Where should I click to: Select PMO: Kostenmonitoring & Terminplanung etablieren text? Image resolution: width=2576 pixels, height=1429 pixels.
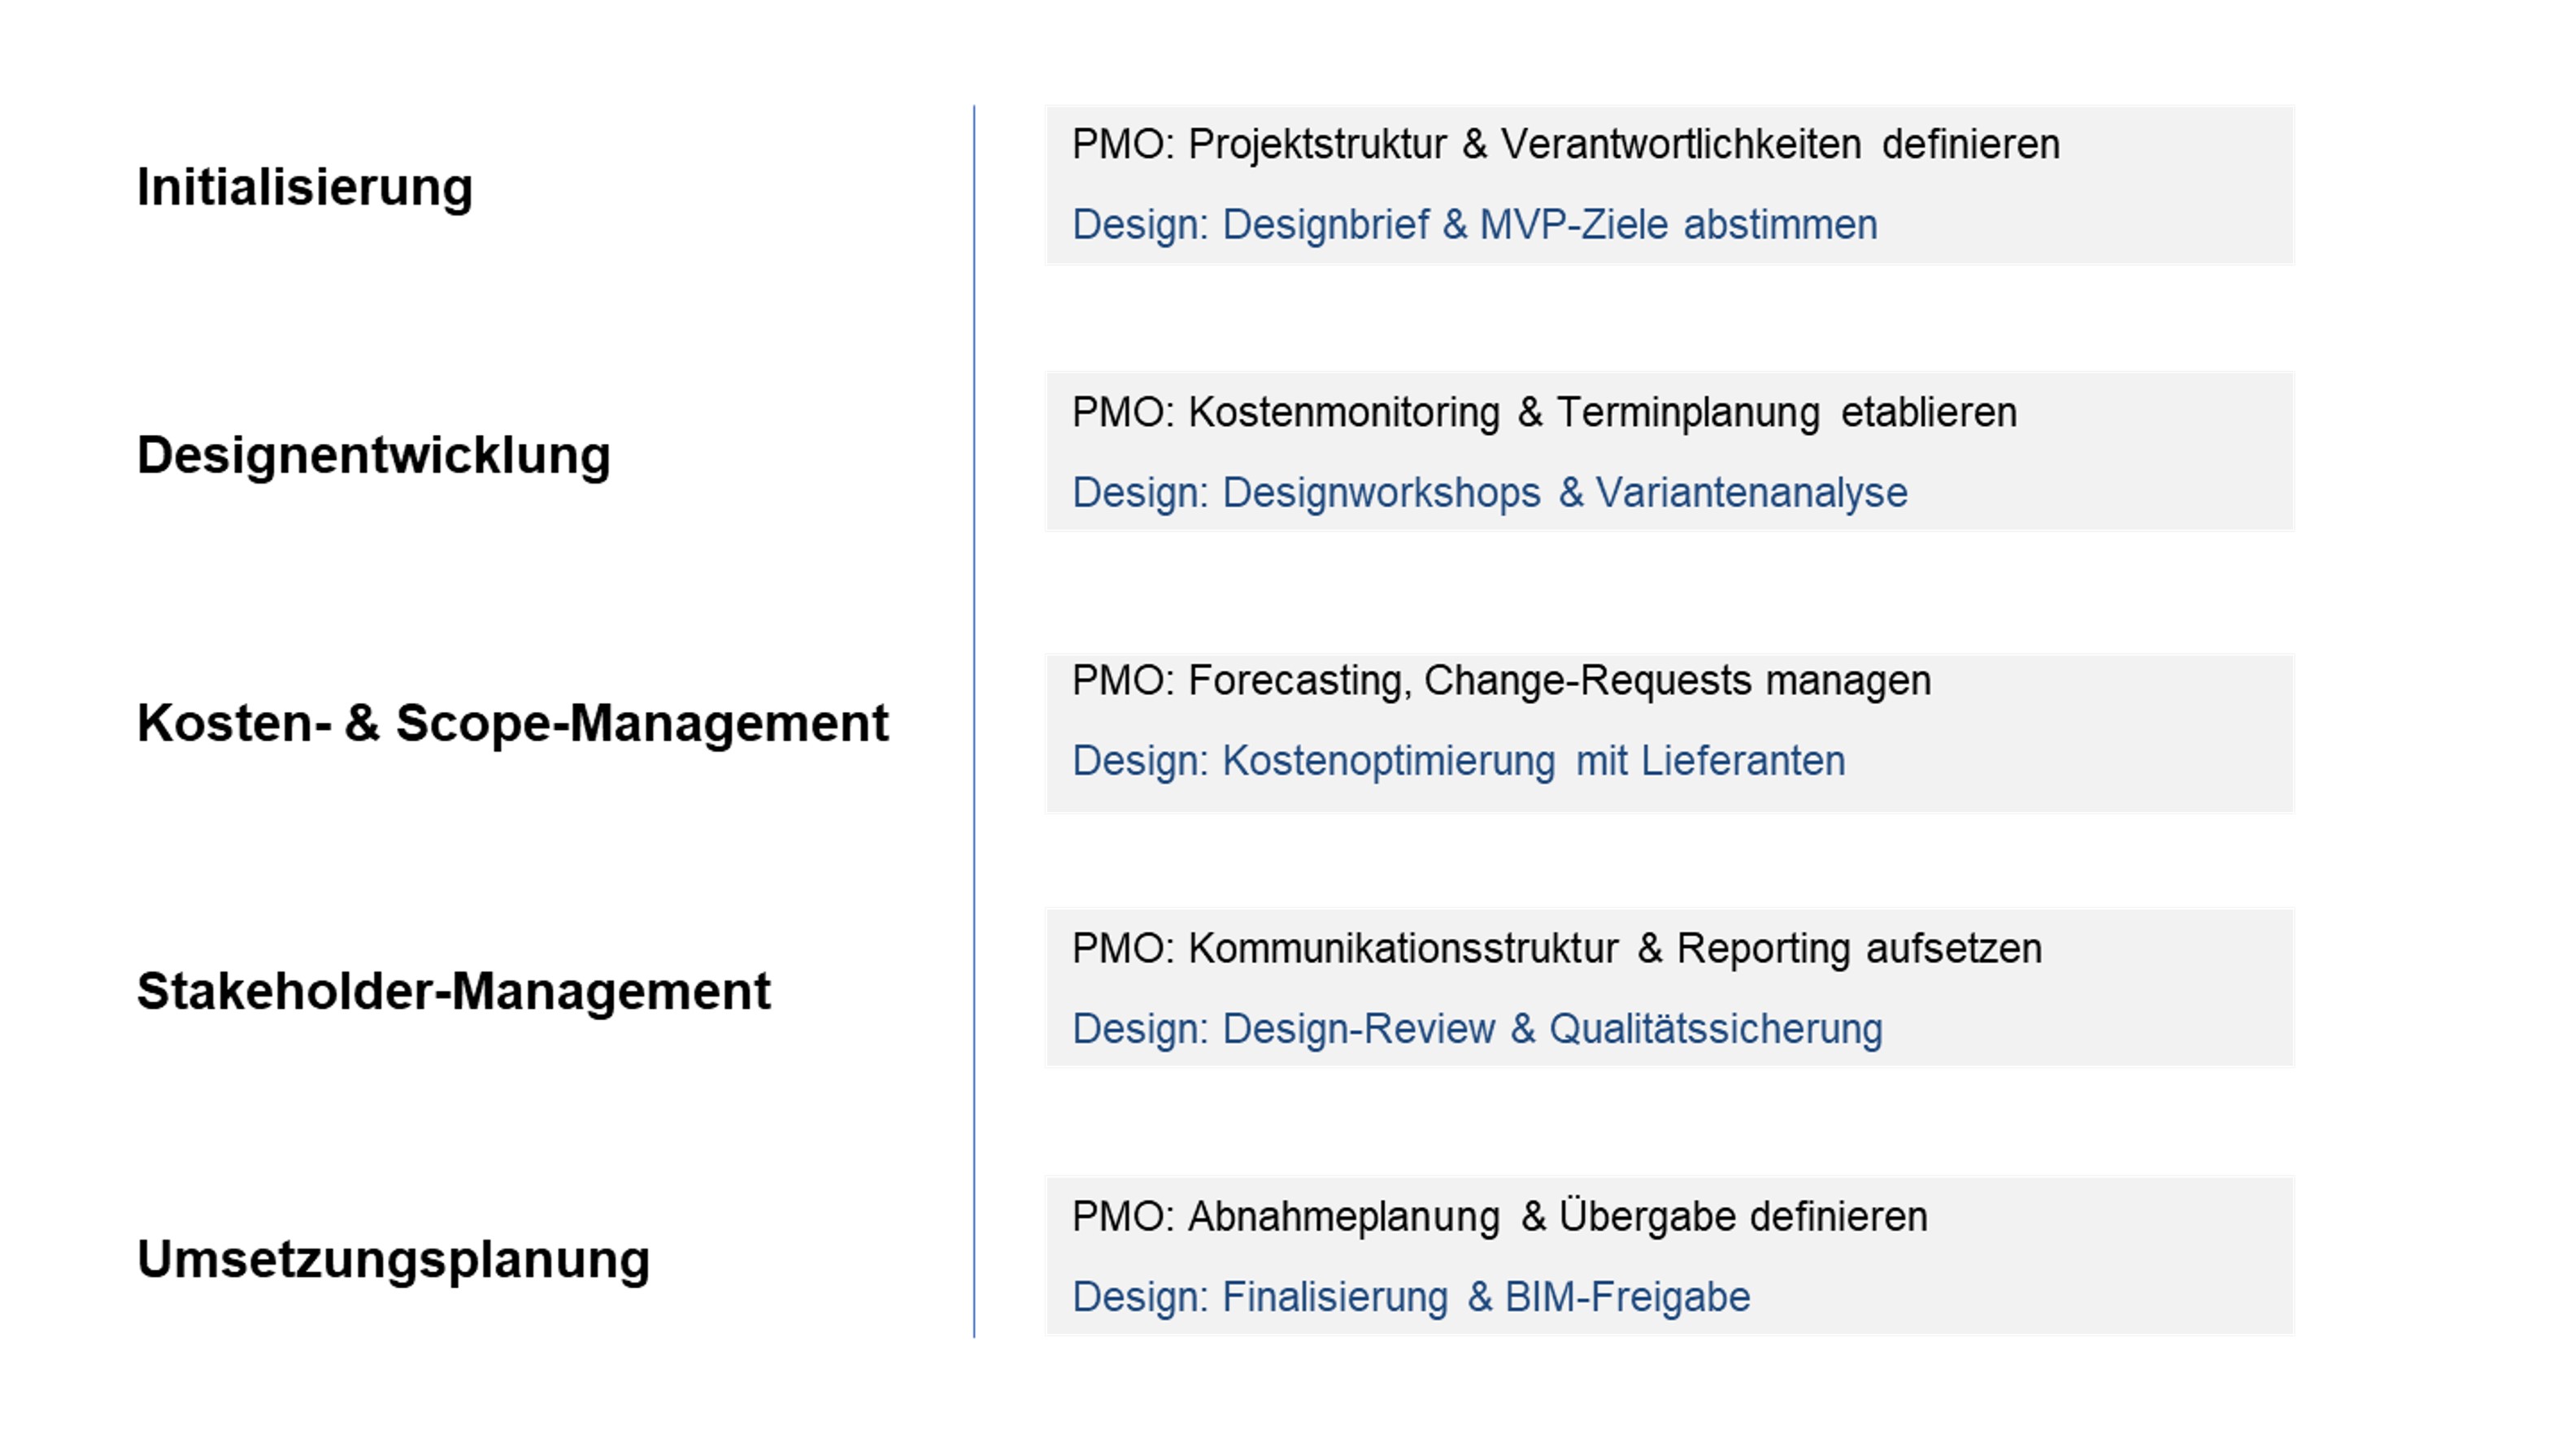(x=1544, y=413)
